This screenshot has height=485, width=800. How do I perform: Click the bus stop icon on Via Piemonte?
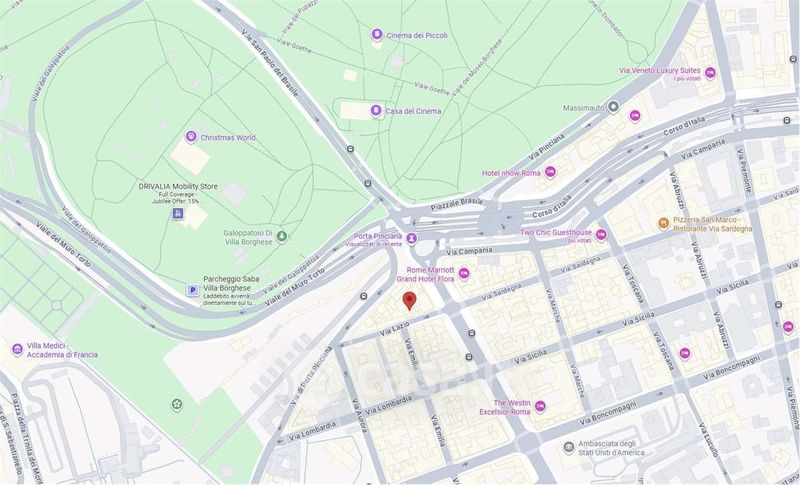point(778,305)
